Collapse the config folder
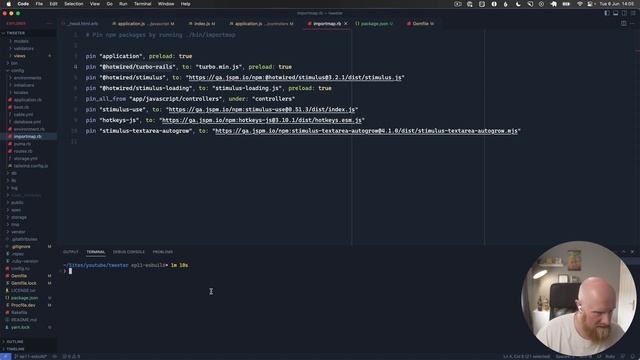 pyautogui.click(x=17, y=71)
